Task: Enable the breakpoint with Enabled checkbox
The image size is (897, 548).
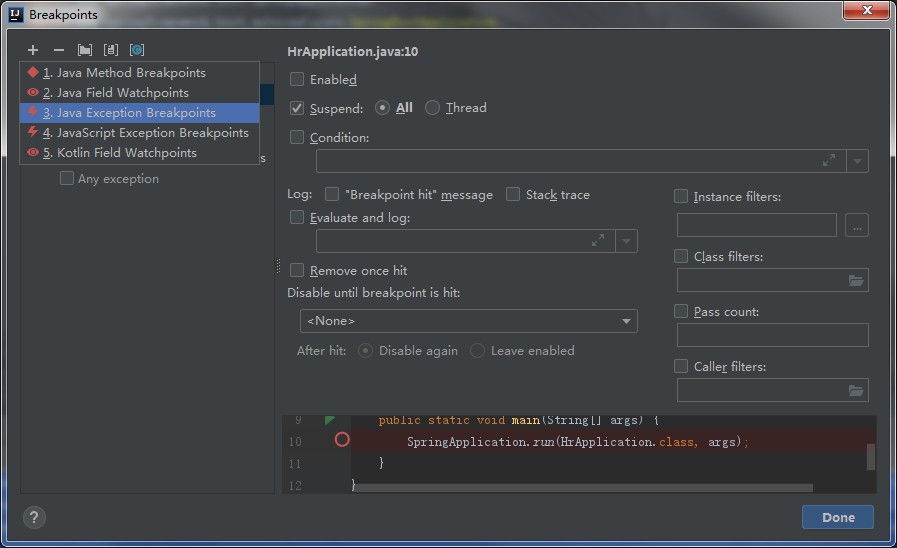Action: pos(297,79)
